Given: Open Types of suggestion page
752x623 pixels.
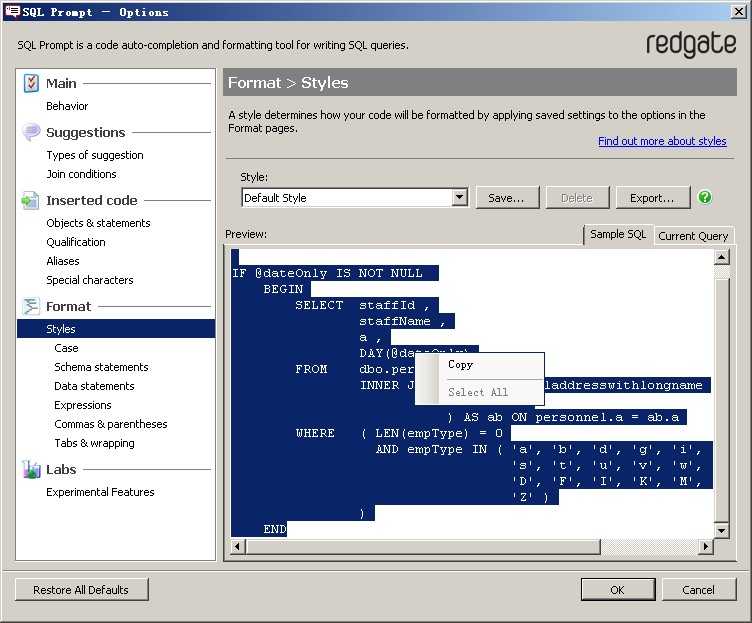Looking at the screenshot, I should tap(95, 155).
